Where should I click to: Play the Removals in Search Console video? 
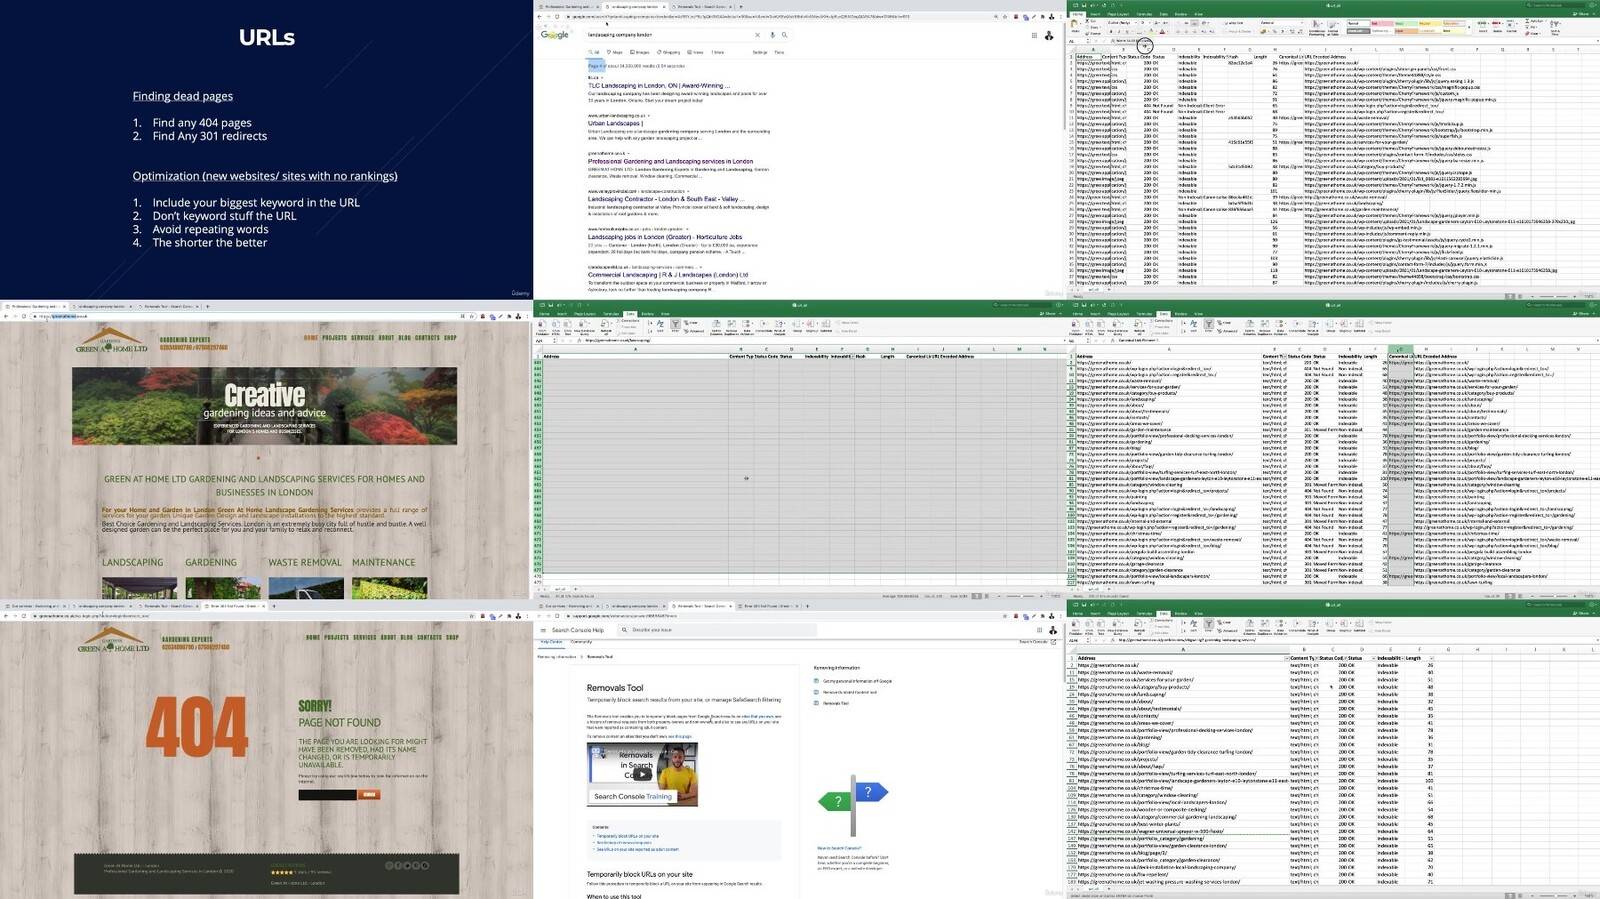pyautogui.click(x=642, y=773)
